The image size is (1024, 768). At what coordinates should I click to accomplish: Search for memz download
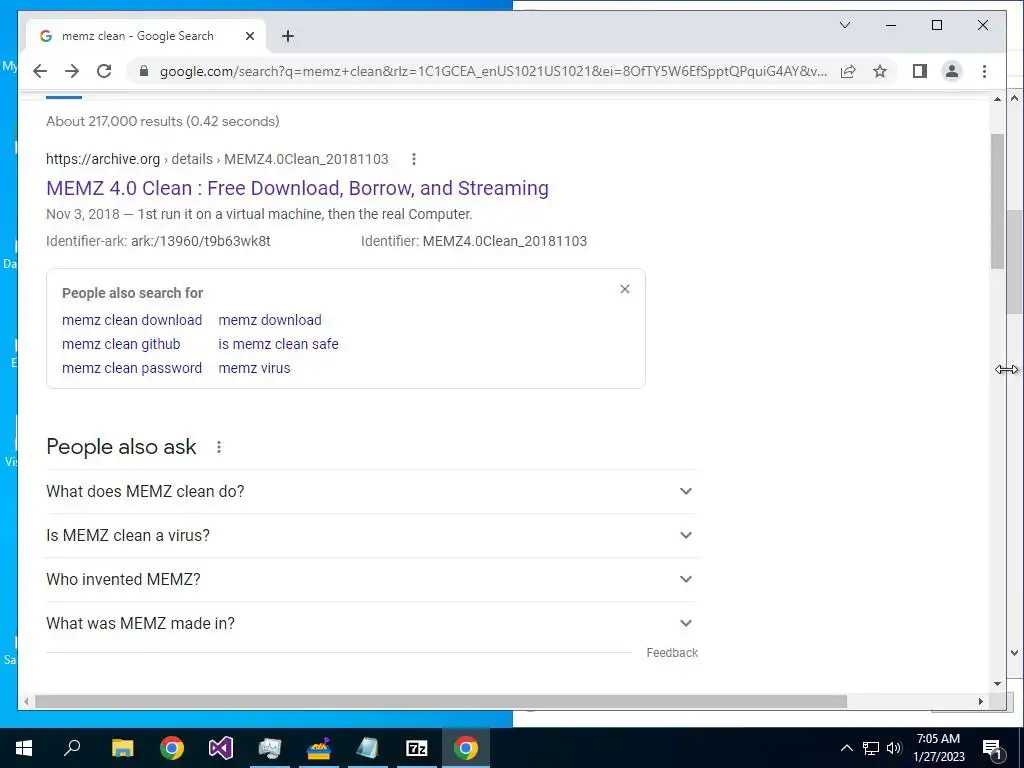point(270,320)
